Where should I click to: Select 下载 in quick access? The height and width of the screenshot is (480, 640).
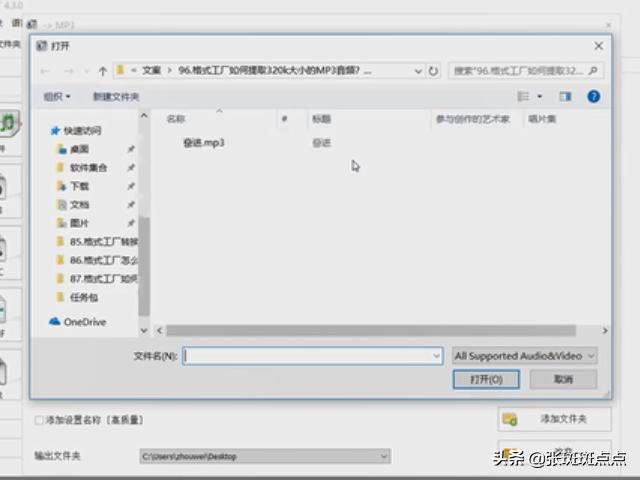click(x=79, y=186)
